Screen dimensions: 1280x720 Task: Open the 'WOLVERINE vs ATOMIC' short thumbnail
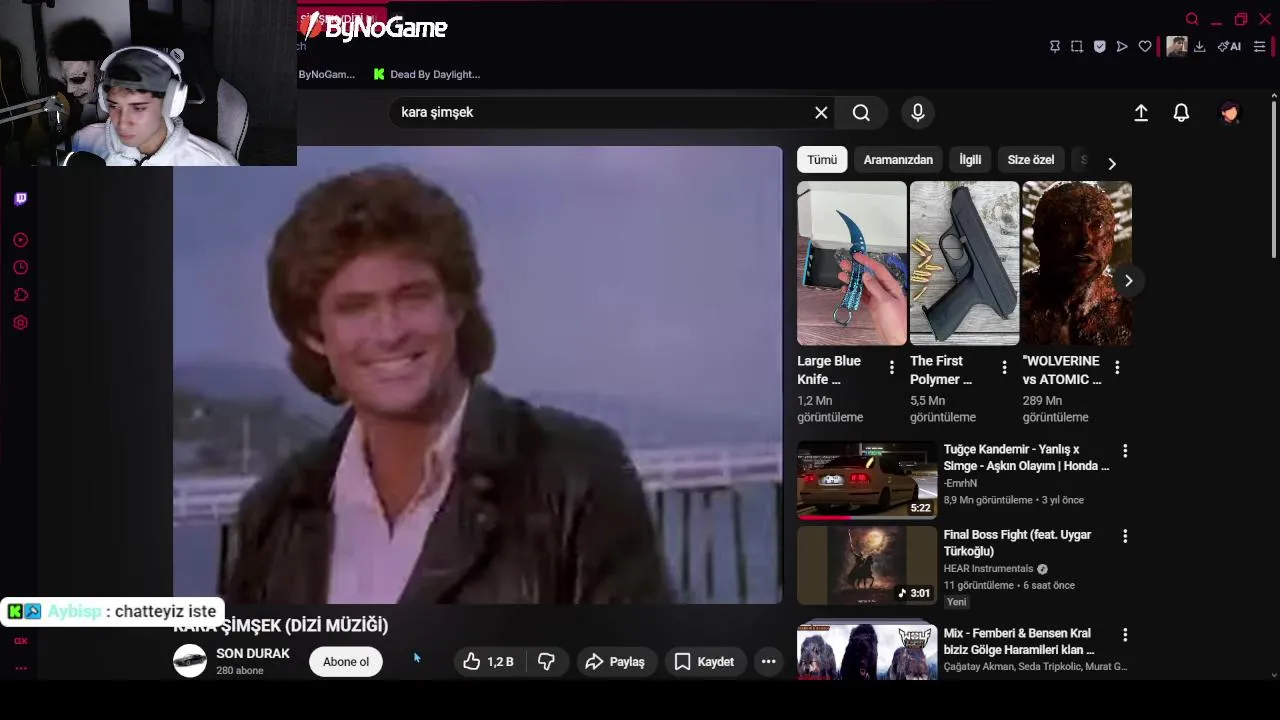pyautogui.click(x=1077, y=263)
